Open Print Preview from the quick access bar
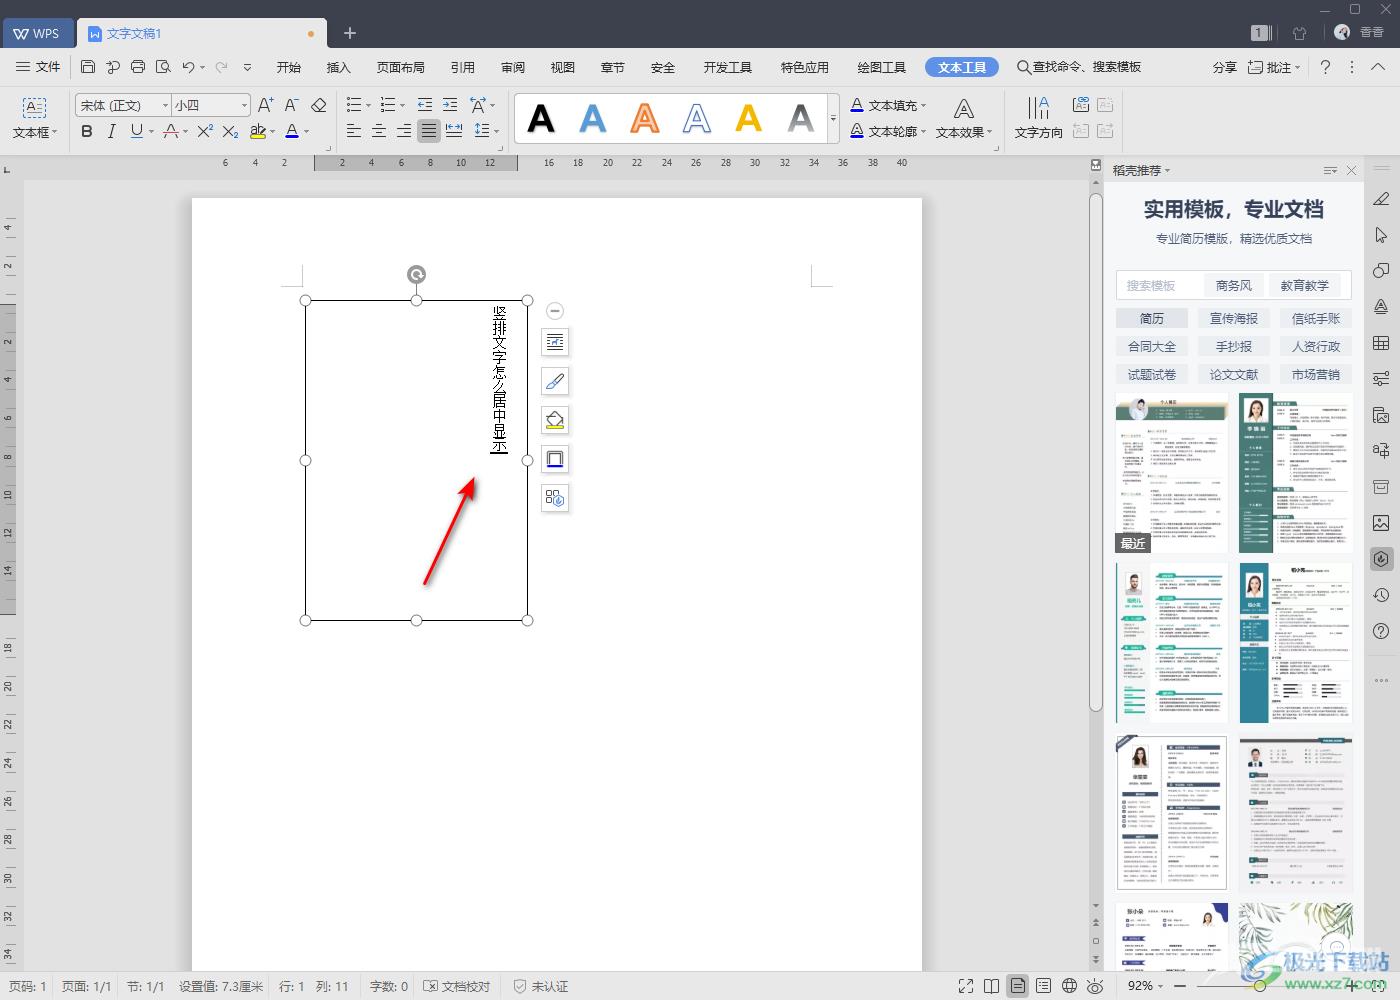Image resolution: width=1400 pixels, height=1000 pixels. tap(163, 67)
